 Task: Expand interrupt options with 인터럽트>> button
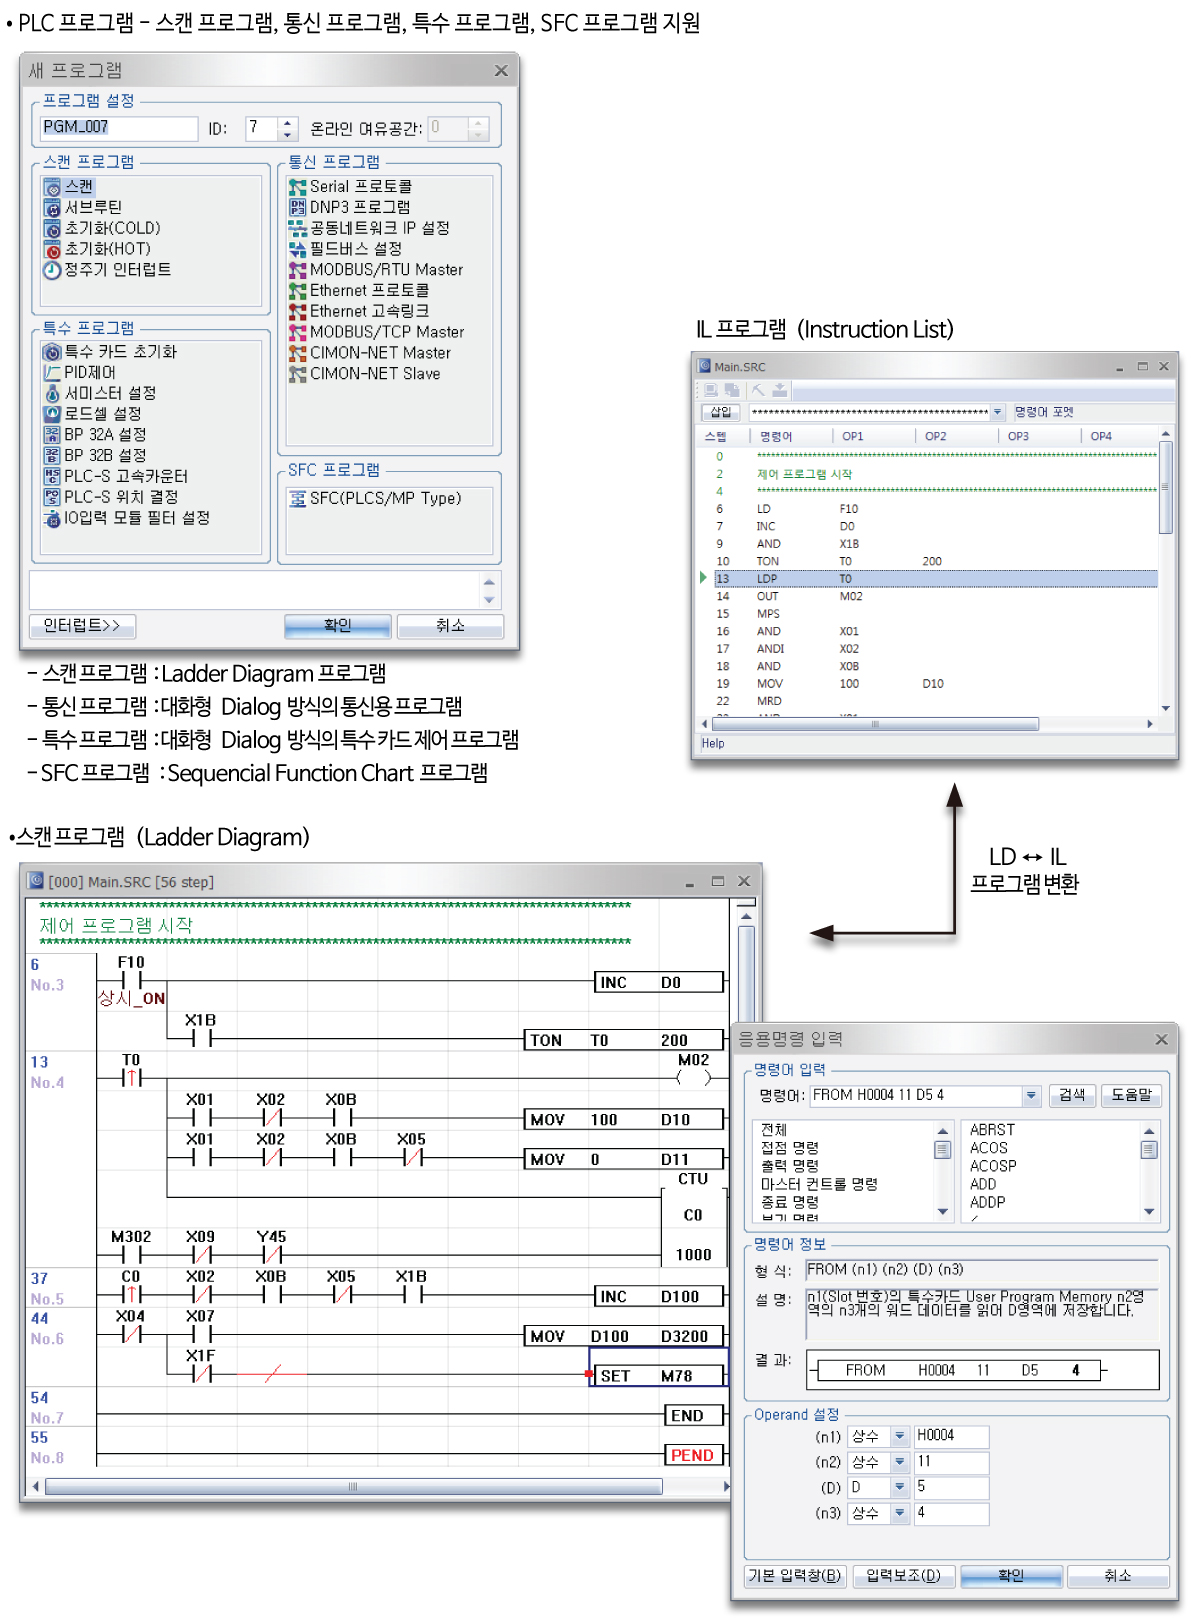click(x=83, y=626)
